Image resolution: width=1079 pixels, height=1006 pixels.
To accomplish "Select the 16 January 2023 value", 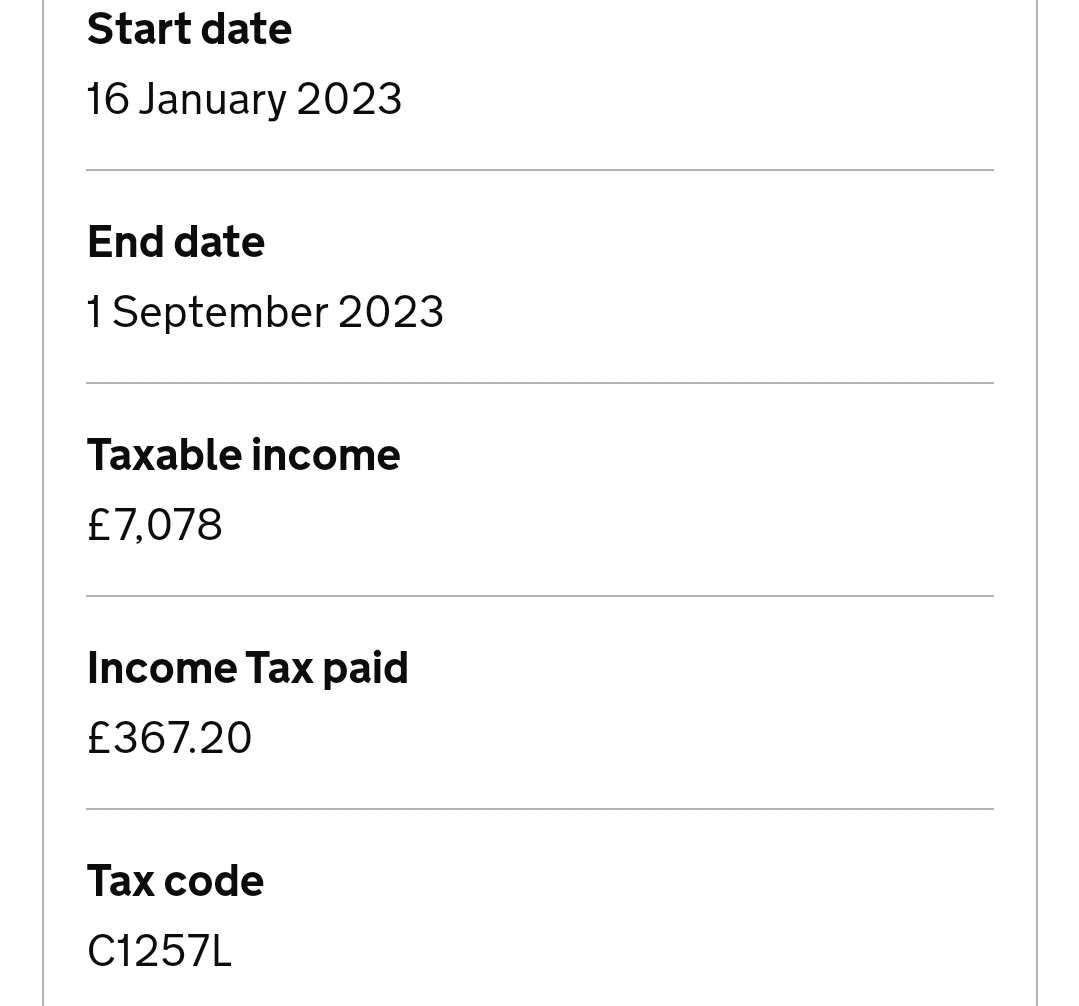I will pos(244,100).
